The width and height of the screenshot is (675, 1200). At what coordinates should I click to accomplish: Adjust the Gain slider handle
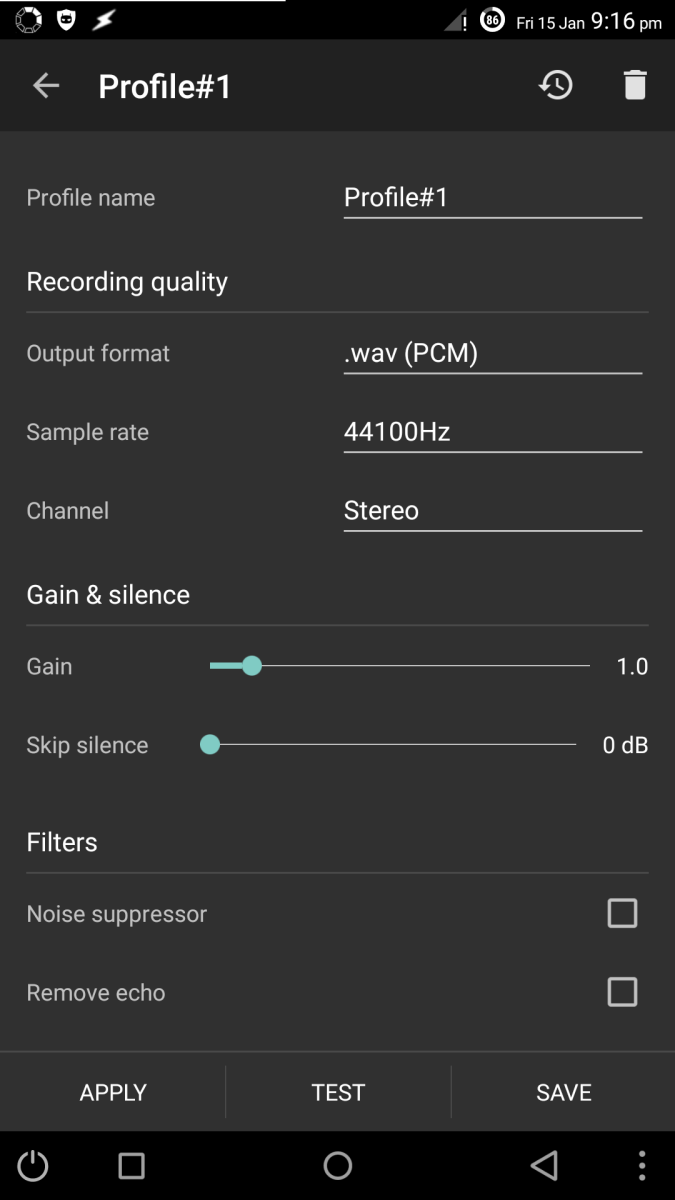click(251, 665)
